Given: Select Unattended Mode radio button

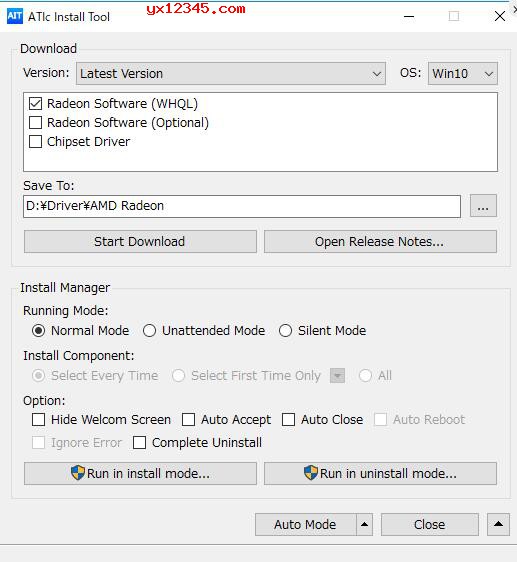Looking at the screenshot, I should pos(150,330).
